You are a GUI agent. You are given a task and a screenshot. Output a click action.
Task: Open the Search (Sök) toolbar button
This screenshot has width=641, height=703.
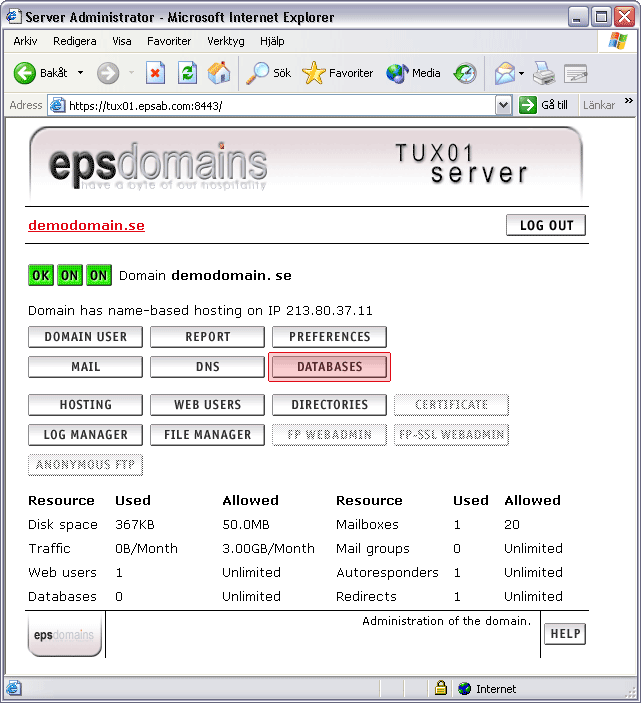269,73
